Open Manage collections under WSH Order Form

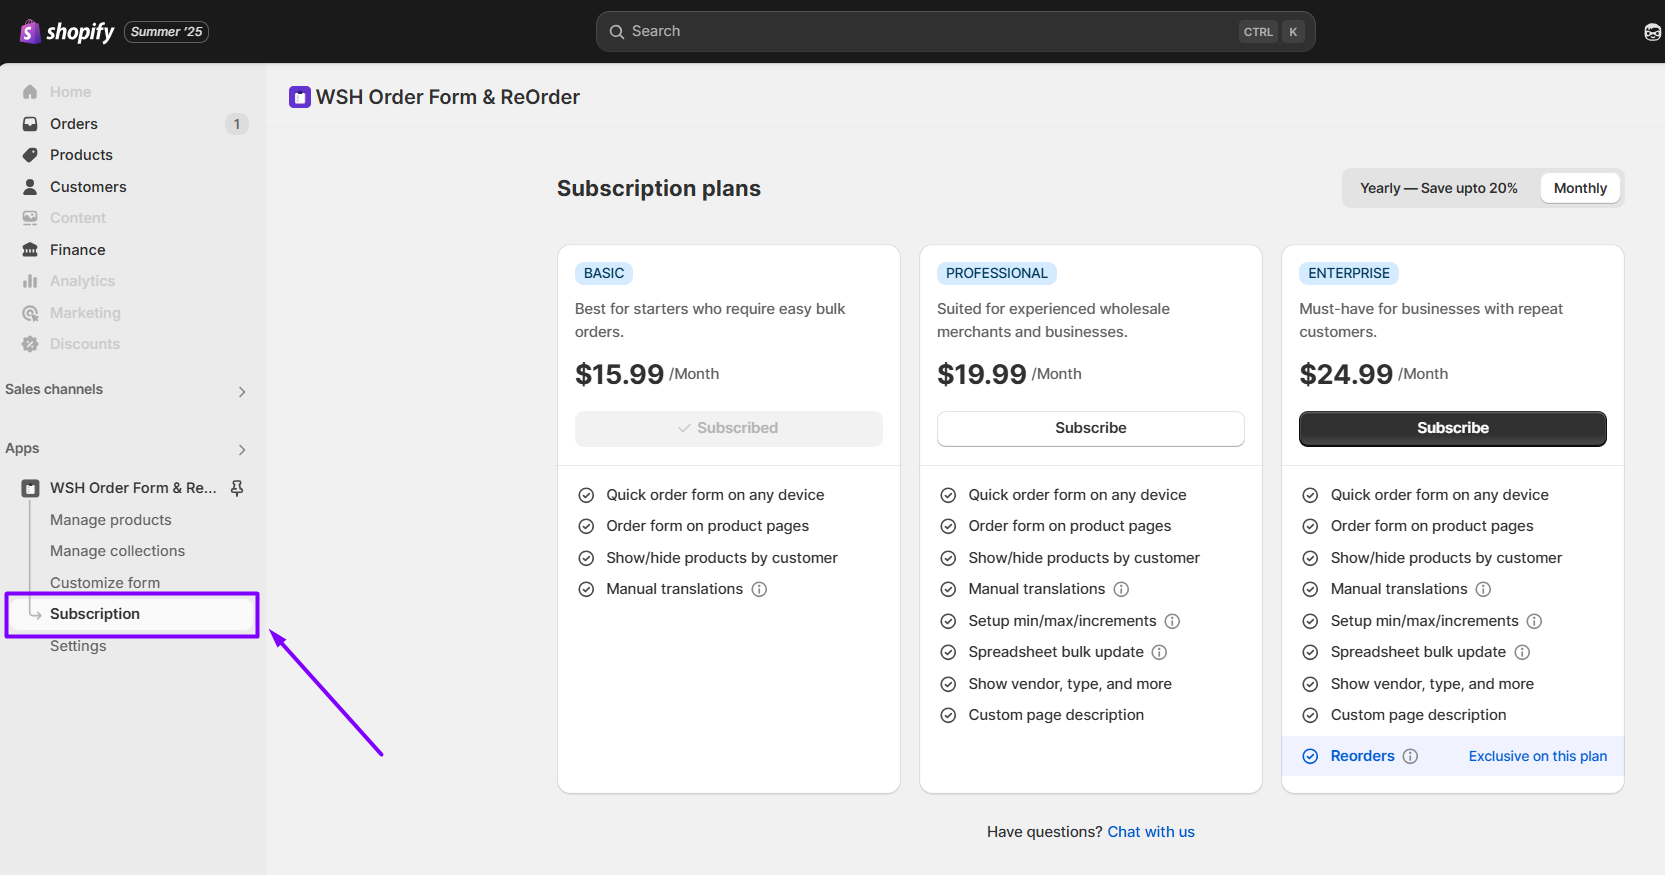tap(117, 551)
